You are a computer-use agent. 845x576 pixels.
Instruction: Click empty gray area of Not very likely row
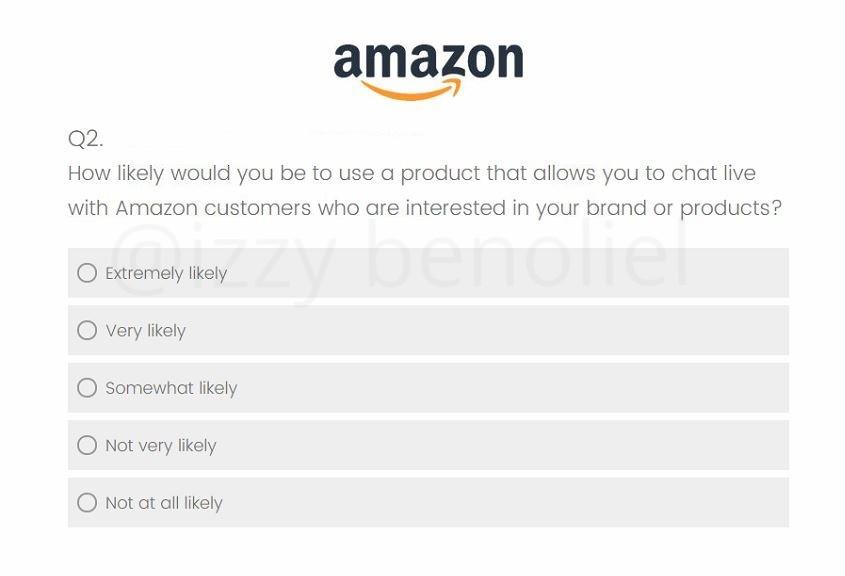click(x=501, y=445)
